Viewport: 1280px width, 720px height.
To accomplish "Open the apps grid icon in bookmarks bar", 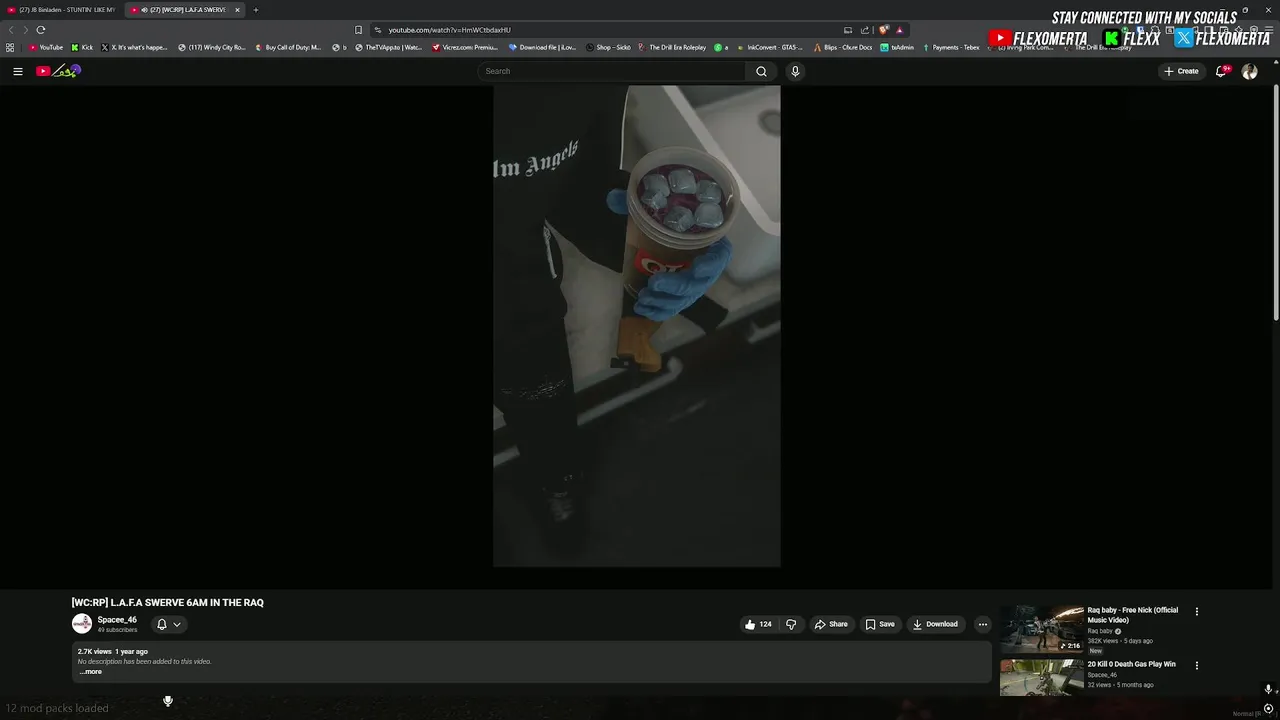I will pos(10,47).
